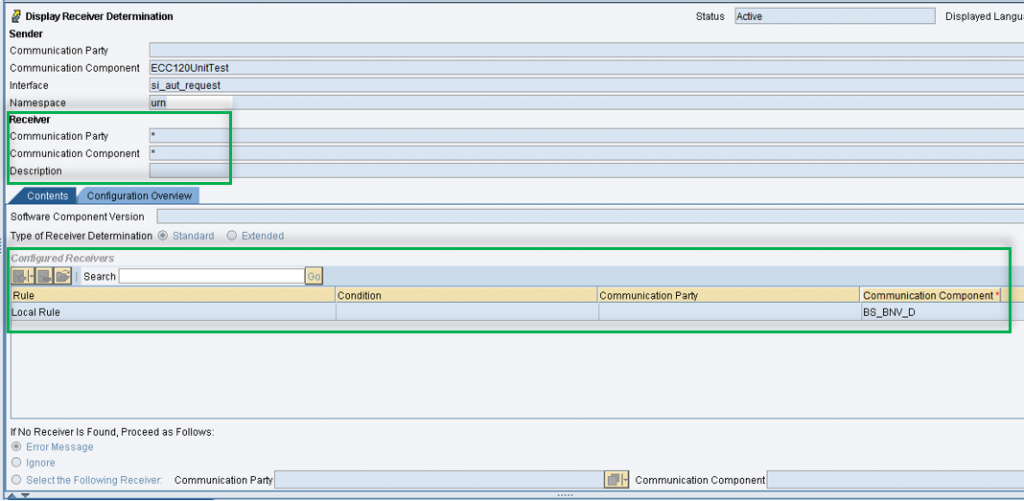Click Sender component field ECC120UnitTest
The width and height of the screenshot is (1024, 501).
(x=586, y=68)
